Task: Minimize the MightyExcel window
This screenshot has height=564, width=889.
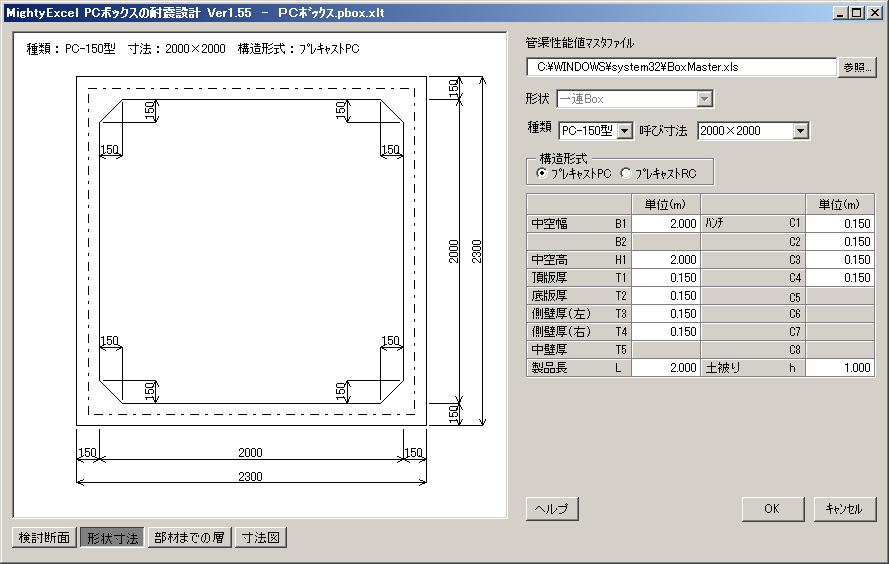Action: (841, 12)
